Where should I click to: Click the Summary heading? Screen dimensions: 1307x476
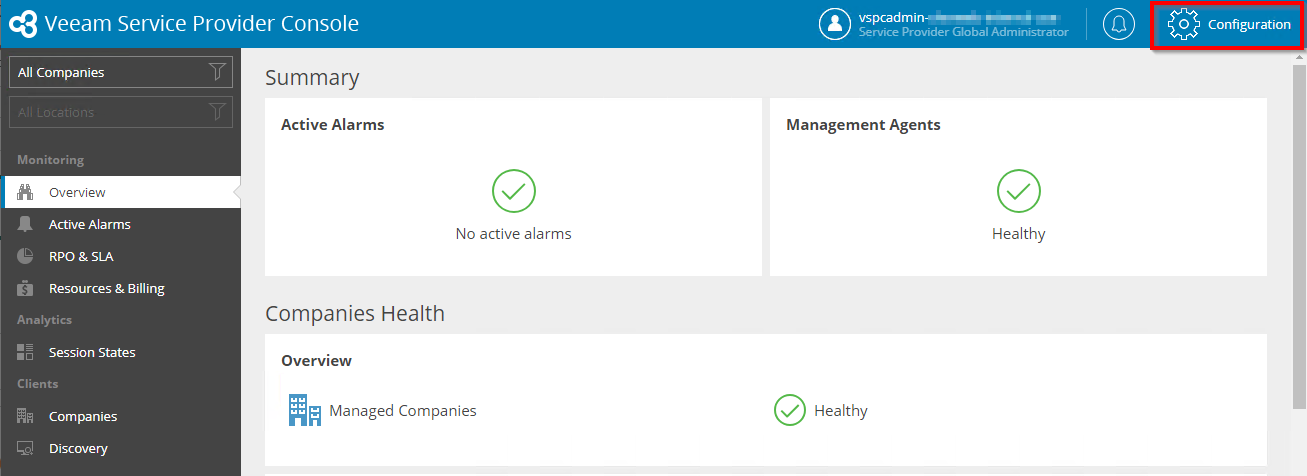tap(312, 77)
